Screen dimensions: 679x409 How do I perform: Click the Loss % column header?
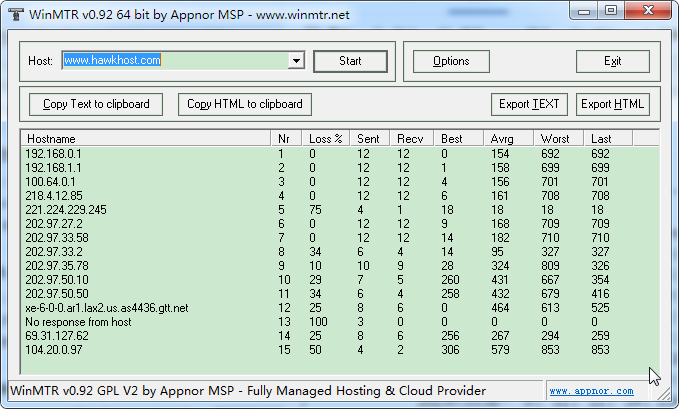click(326, 139)
